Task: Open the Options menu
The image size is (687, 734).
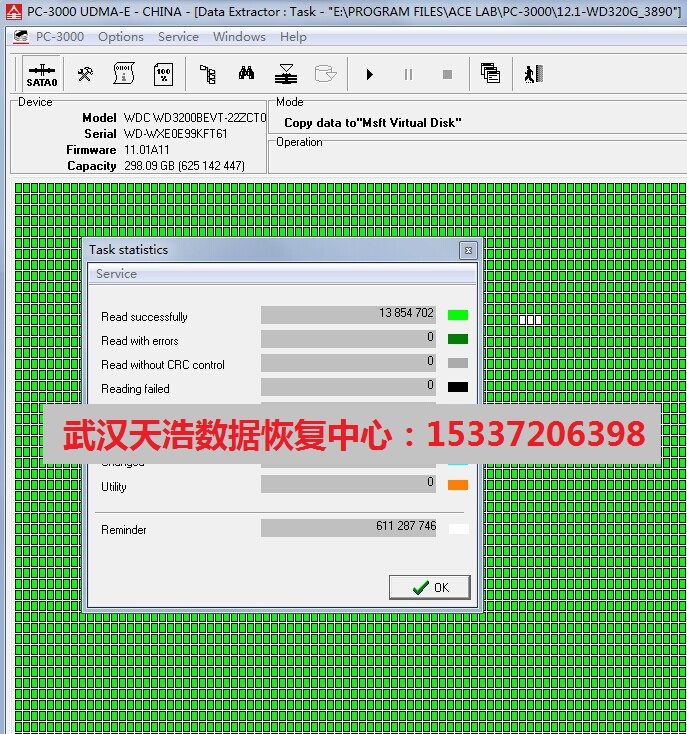Action: 121,37
